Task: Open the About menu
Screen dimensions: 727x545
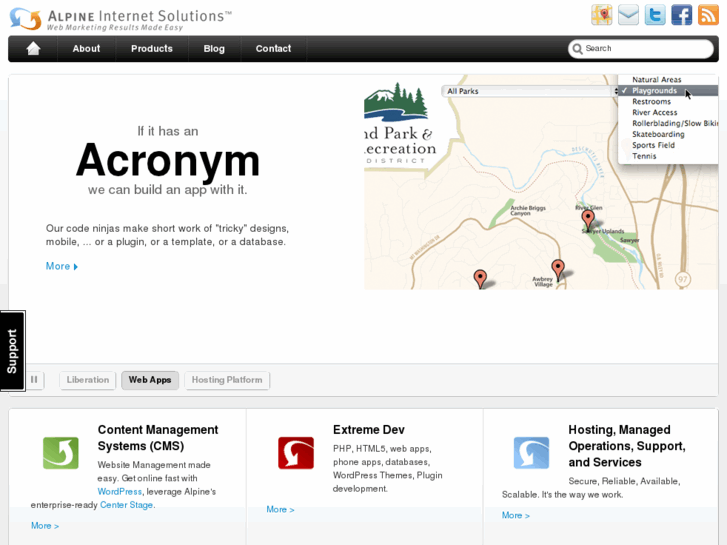Action: [x=86, y=49]
